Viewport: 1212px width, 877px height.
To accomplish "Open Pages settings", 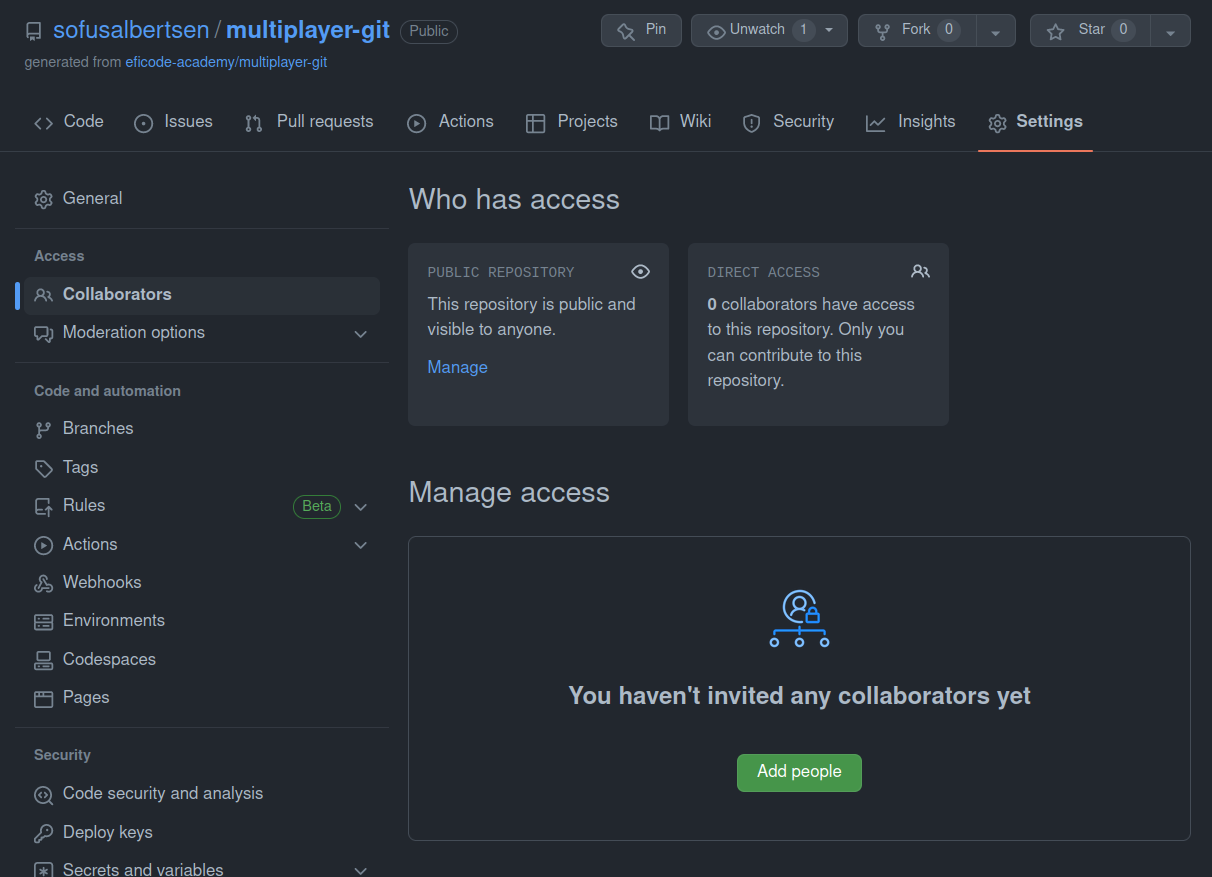I will [x=202, y=698].
